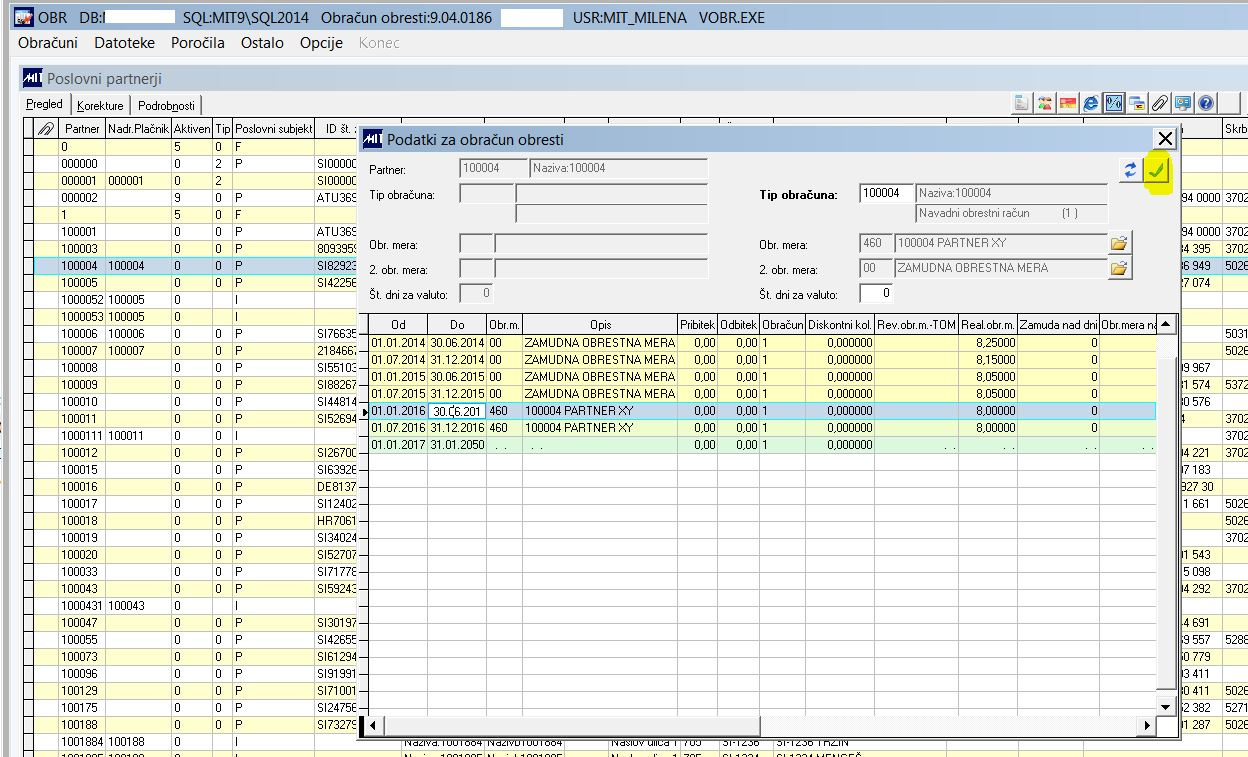Click the Opis column header

tap(599, 325)
